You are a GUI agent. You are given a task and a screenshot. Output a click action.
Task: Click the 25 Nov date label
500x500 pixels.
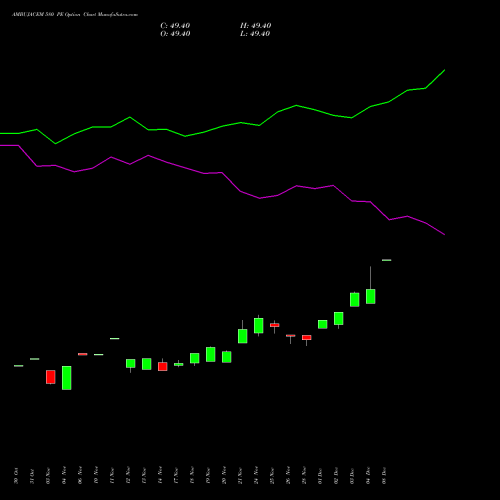tap(272, 476)
